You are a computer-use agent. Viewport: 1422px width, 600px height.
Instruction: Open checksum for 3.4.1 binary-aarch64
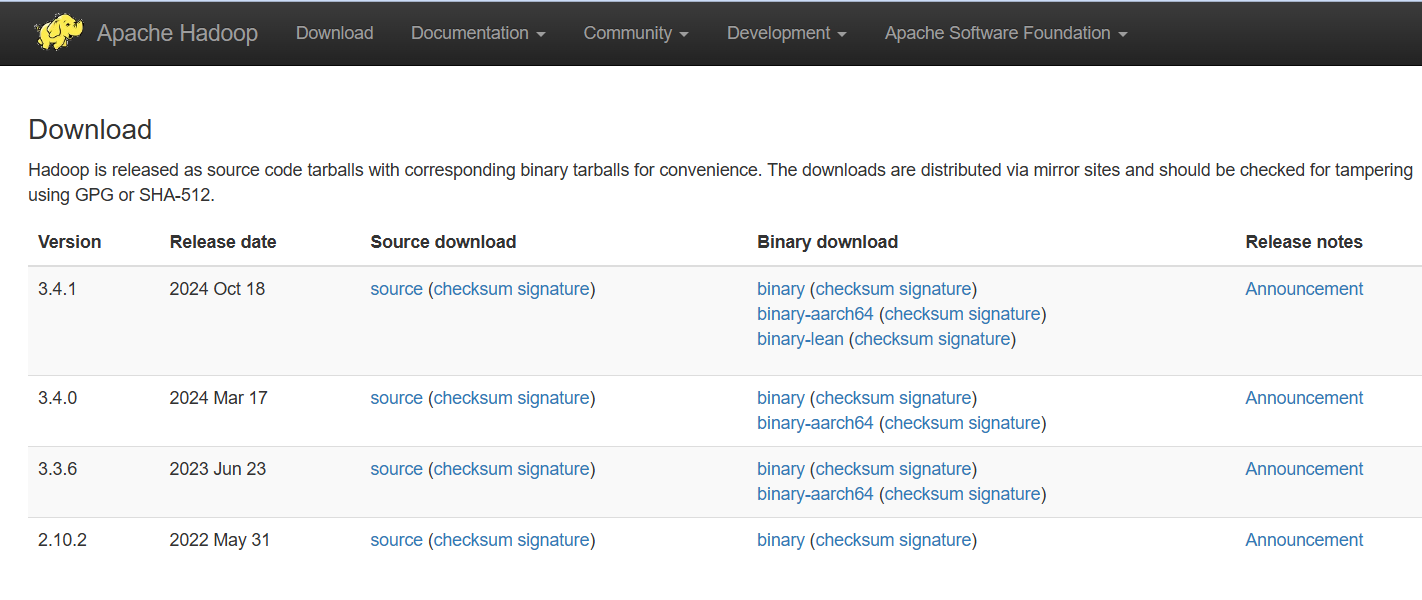coord(924,314)
